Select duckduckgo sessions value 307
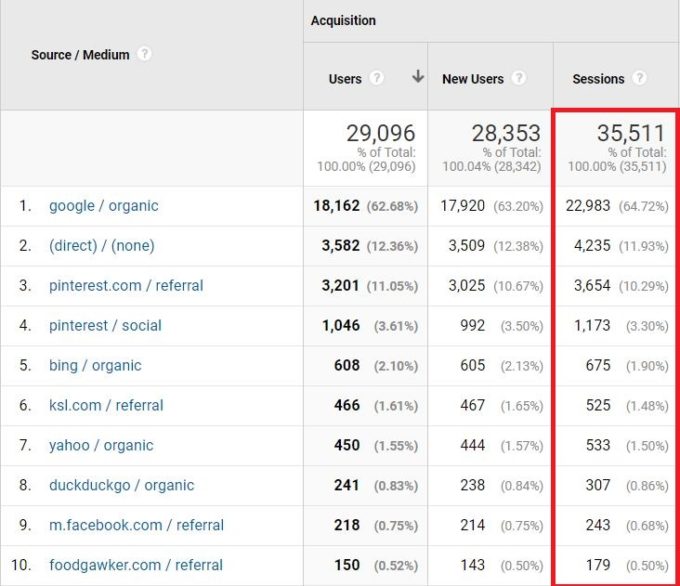This screenshot has width=680, height=586. tap(598, 485)
